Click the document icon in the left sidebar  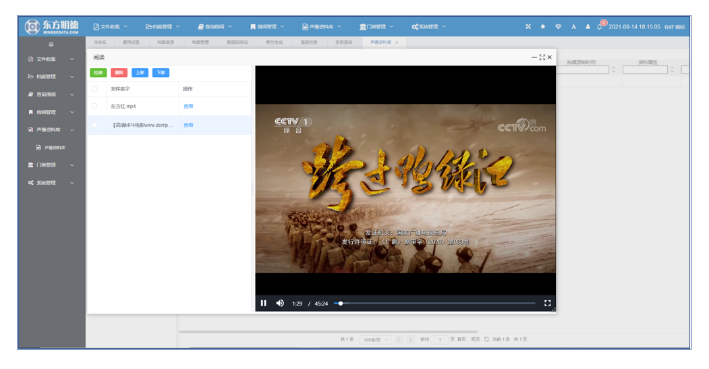click(30, 59)
